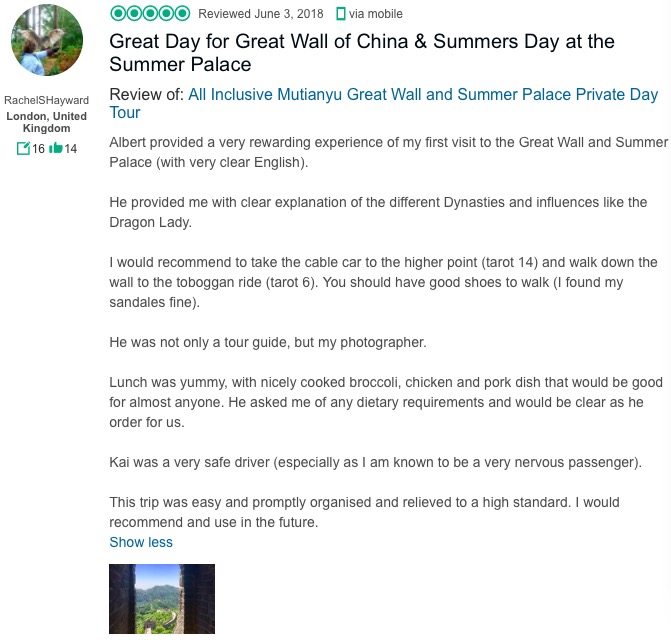Click the contributions pencil icon
The height and width of the screenshot is (640, 671).
pyautogui.click(x=24, y=148)
